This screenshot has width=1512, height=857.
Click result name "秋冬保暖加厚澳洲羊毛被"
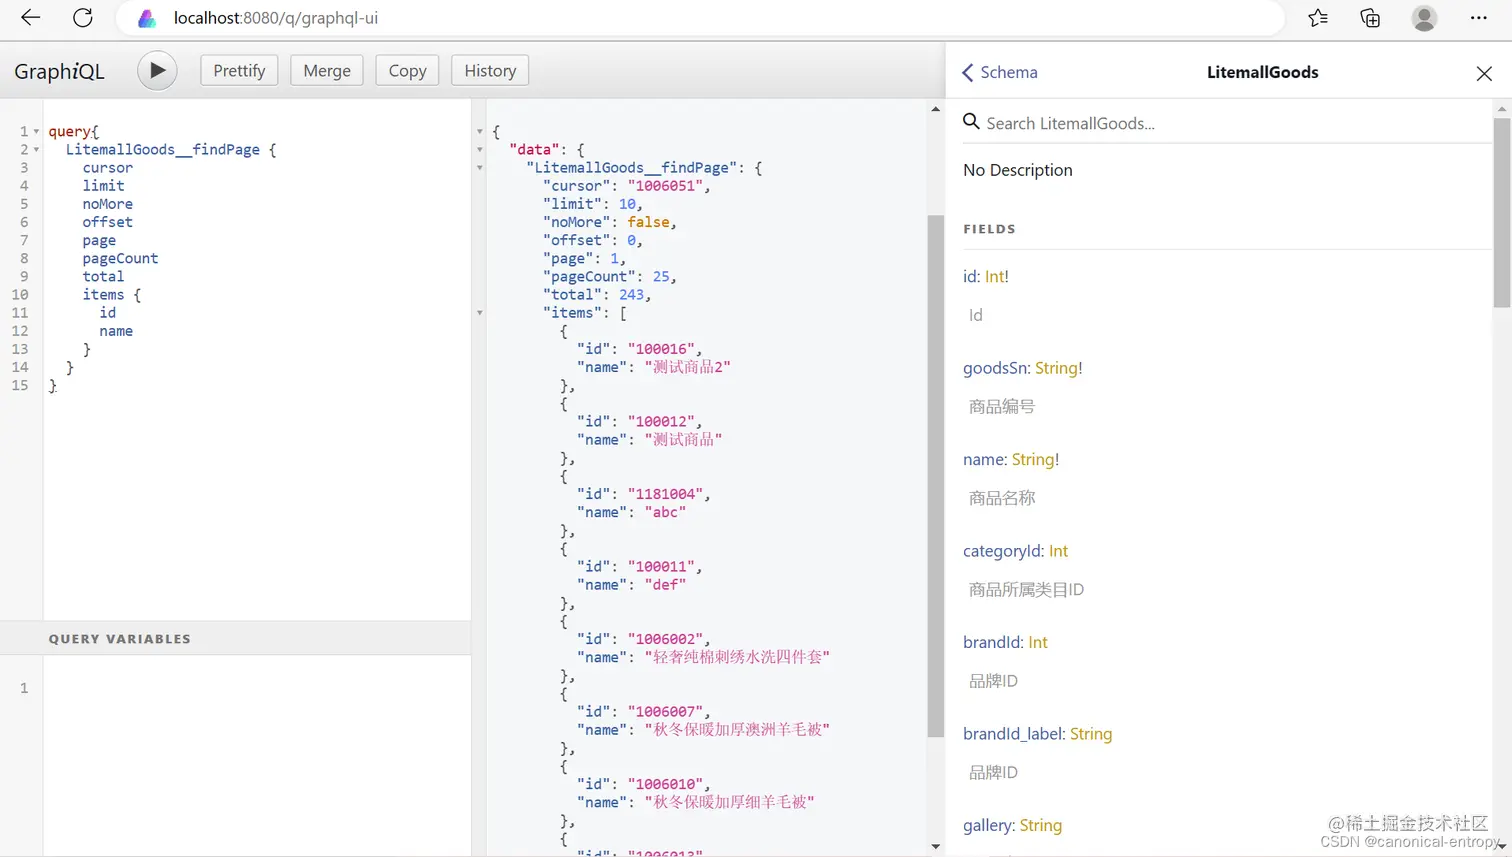(737, 730)
